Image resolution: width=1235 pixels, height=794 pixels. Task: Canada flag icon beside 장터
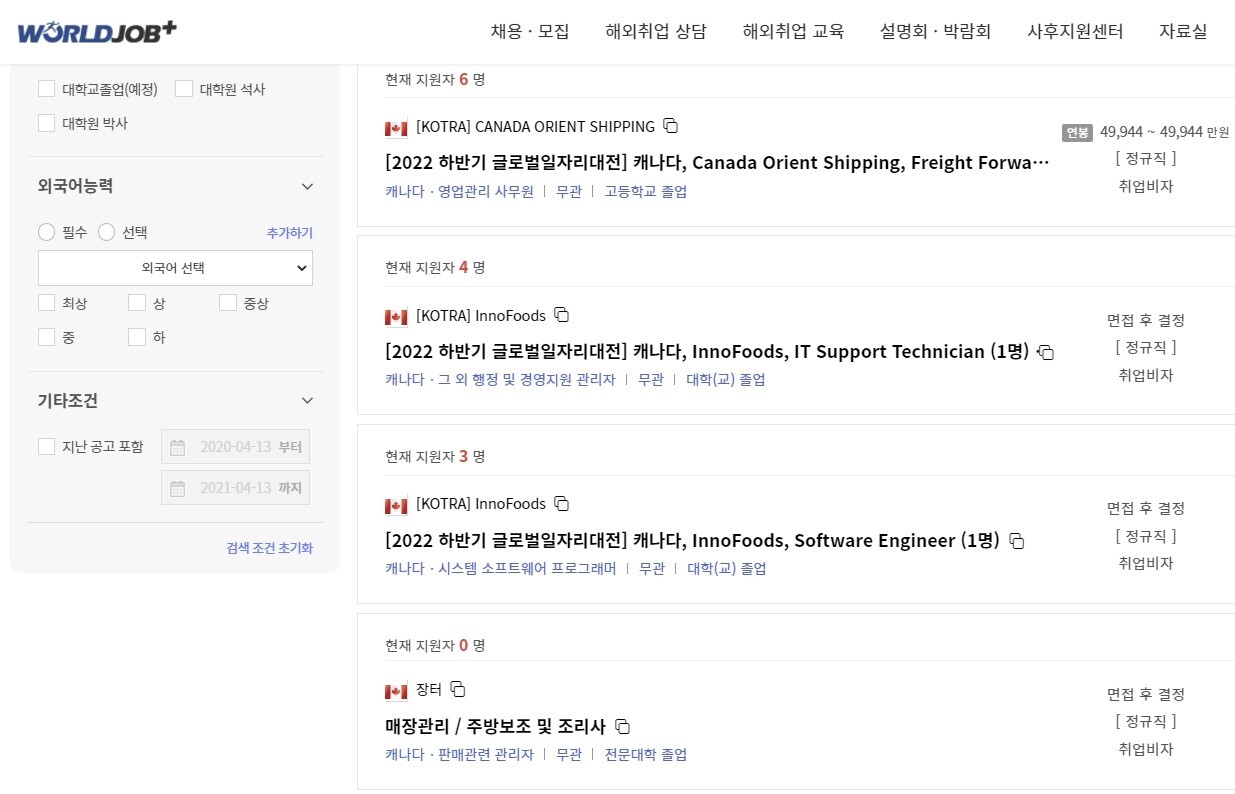pos(396,691)
